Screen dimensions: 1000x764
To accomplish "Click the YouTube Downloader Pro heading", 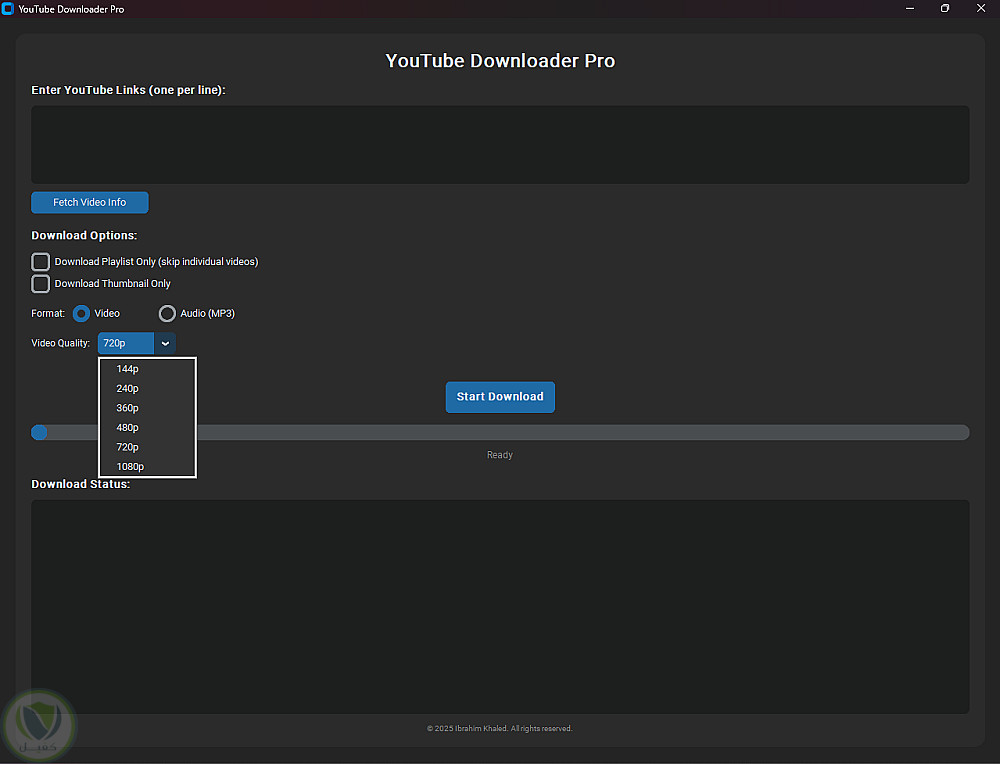I will point(500,61).
